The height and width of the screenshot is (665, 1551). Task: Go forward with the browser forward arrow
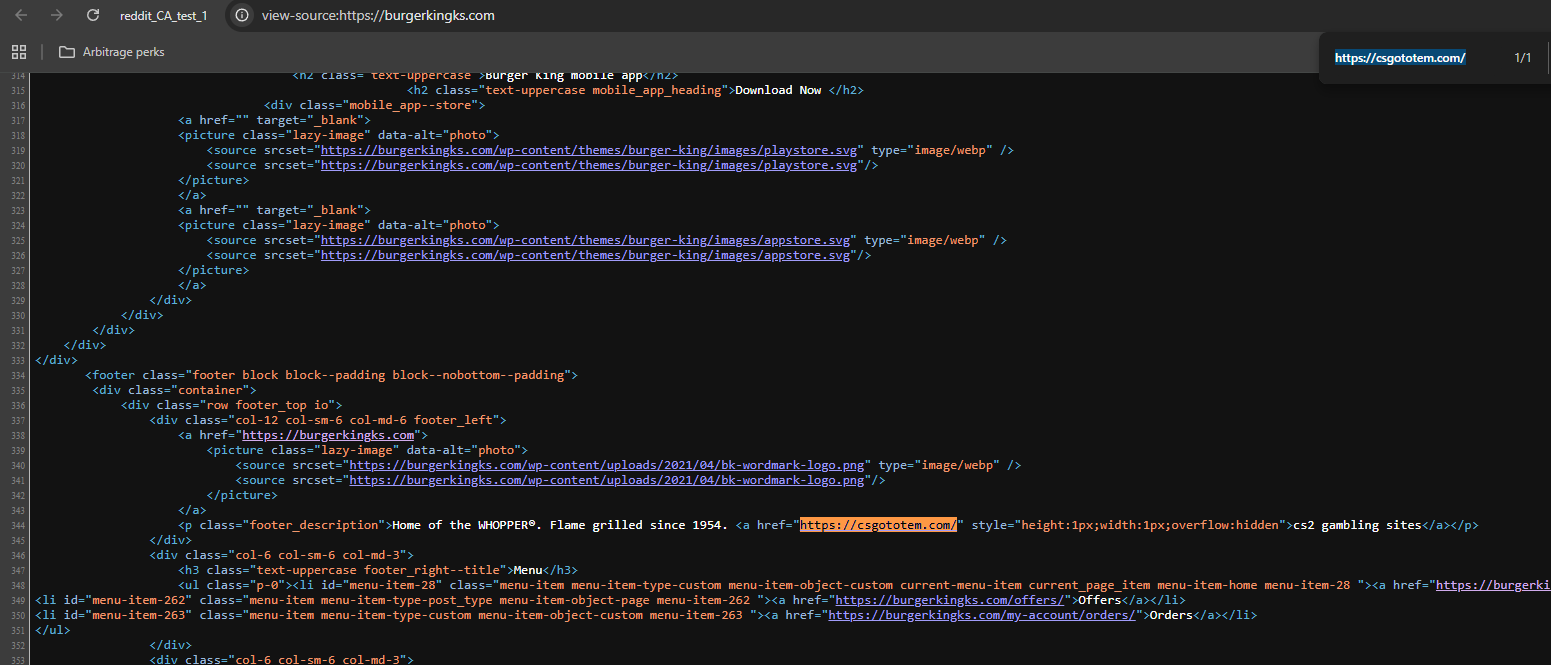(57, 15)
